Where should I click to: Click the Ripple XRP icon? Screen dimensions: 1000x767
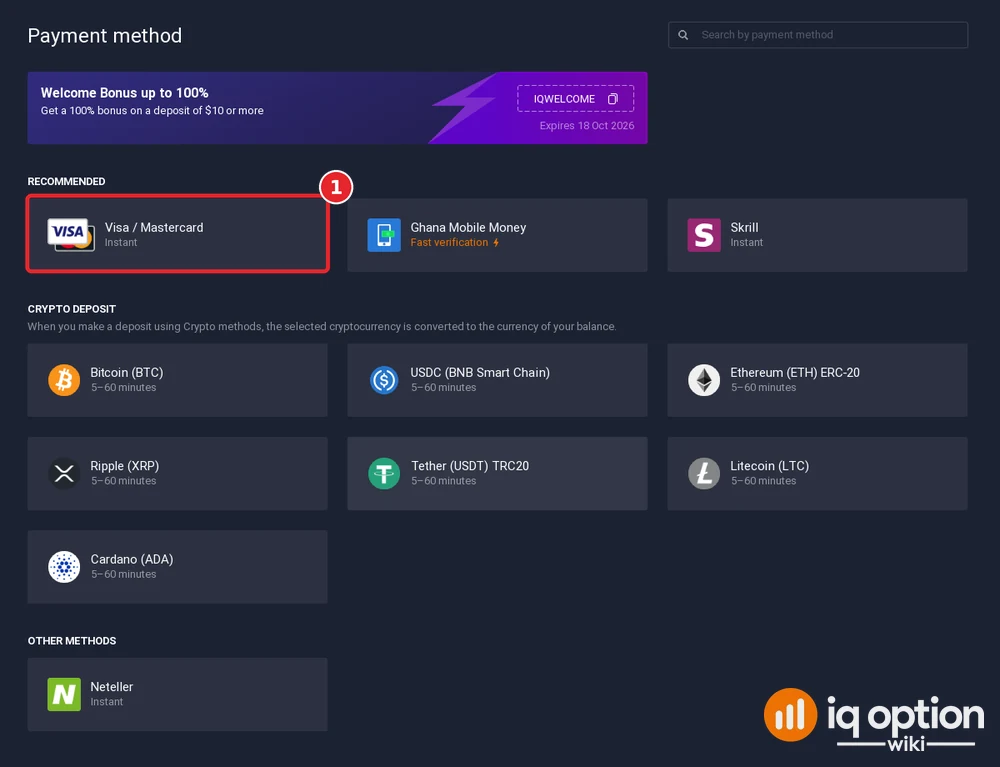click(x=64, y=473)
